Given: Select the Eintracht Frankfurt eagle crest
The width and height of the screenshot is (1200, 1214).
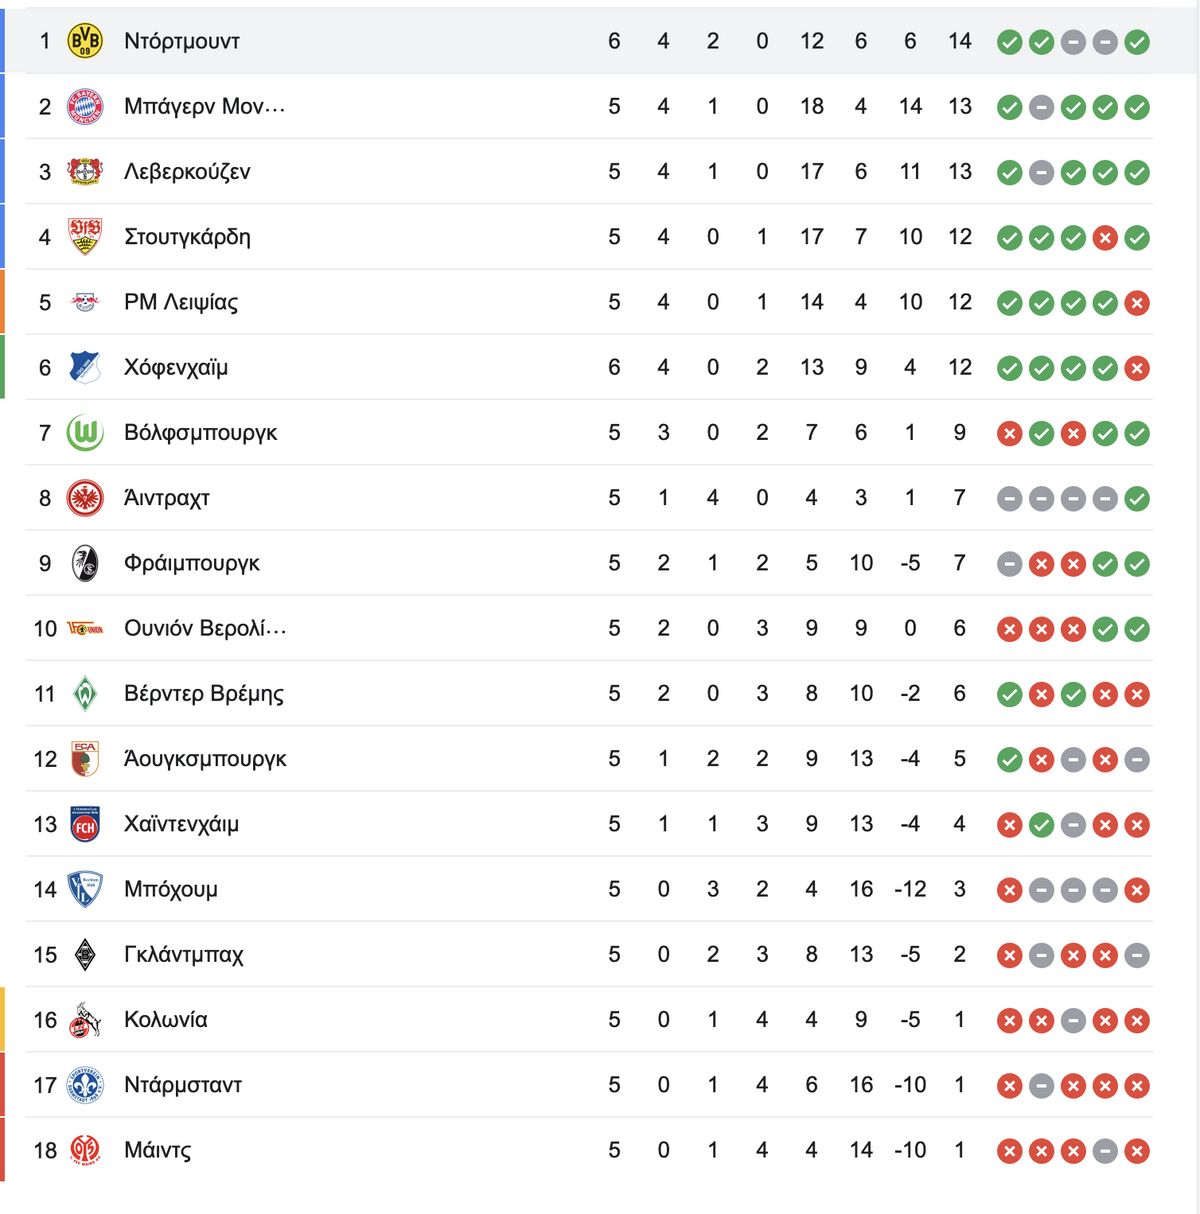Looking at the screenshot, I should (85, 498).
